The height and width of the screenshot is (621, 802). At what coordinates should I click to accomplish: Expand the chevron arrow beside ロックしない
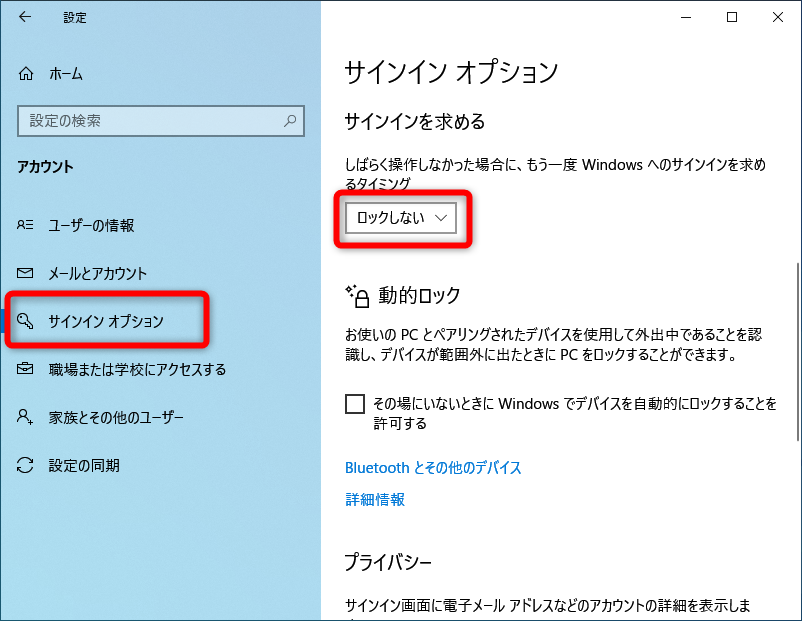click(x=441, y=218)
